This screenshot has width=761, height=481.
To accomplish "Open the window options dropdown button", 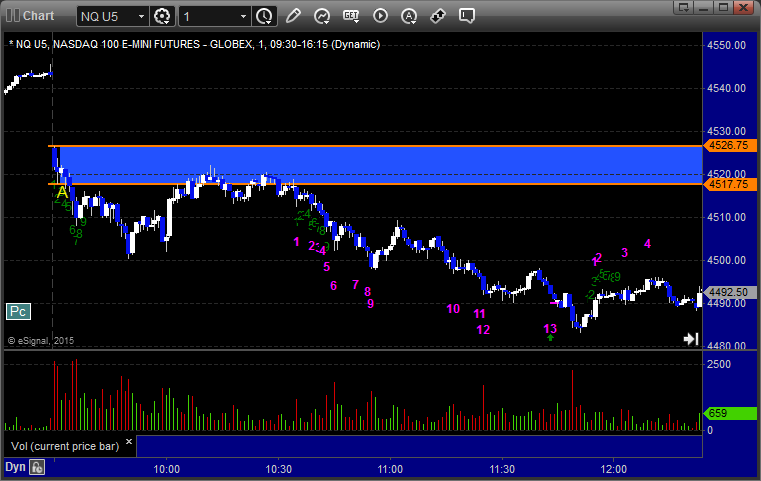I will click(684, 7).
